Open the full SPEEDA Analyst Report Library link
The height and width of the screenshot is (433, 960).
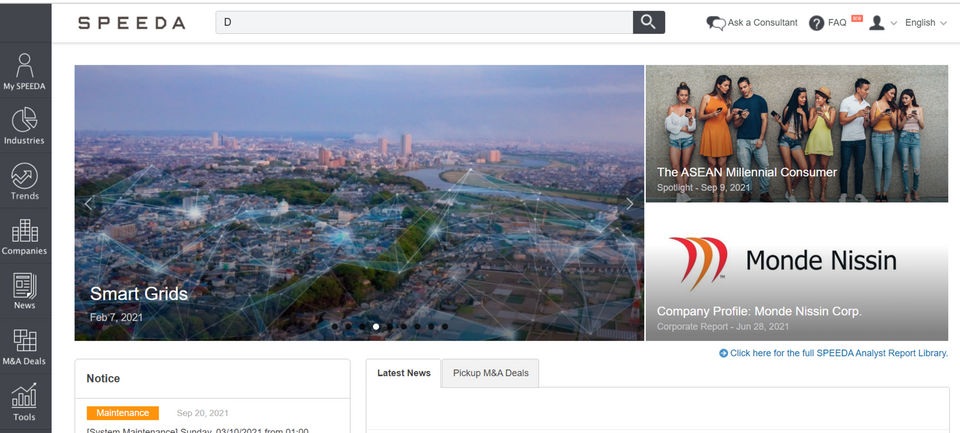click(833, 353)
